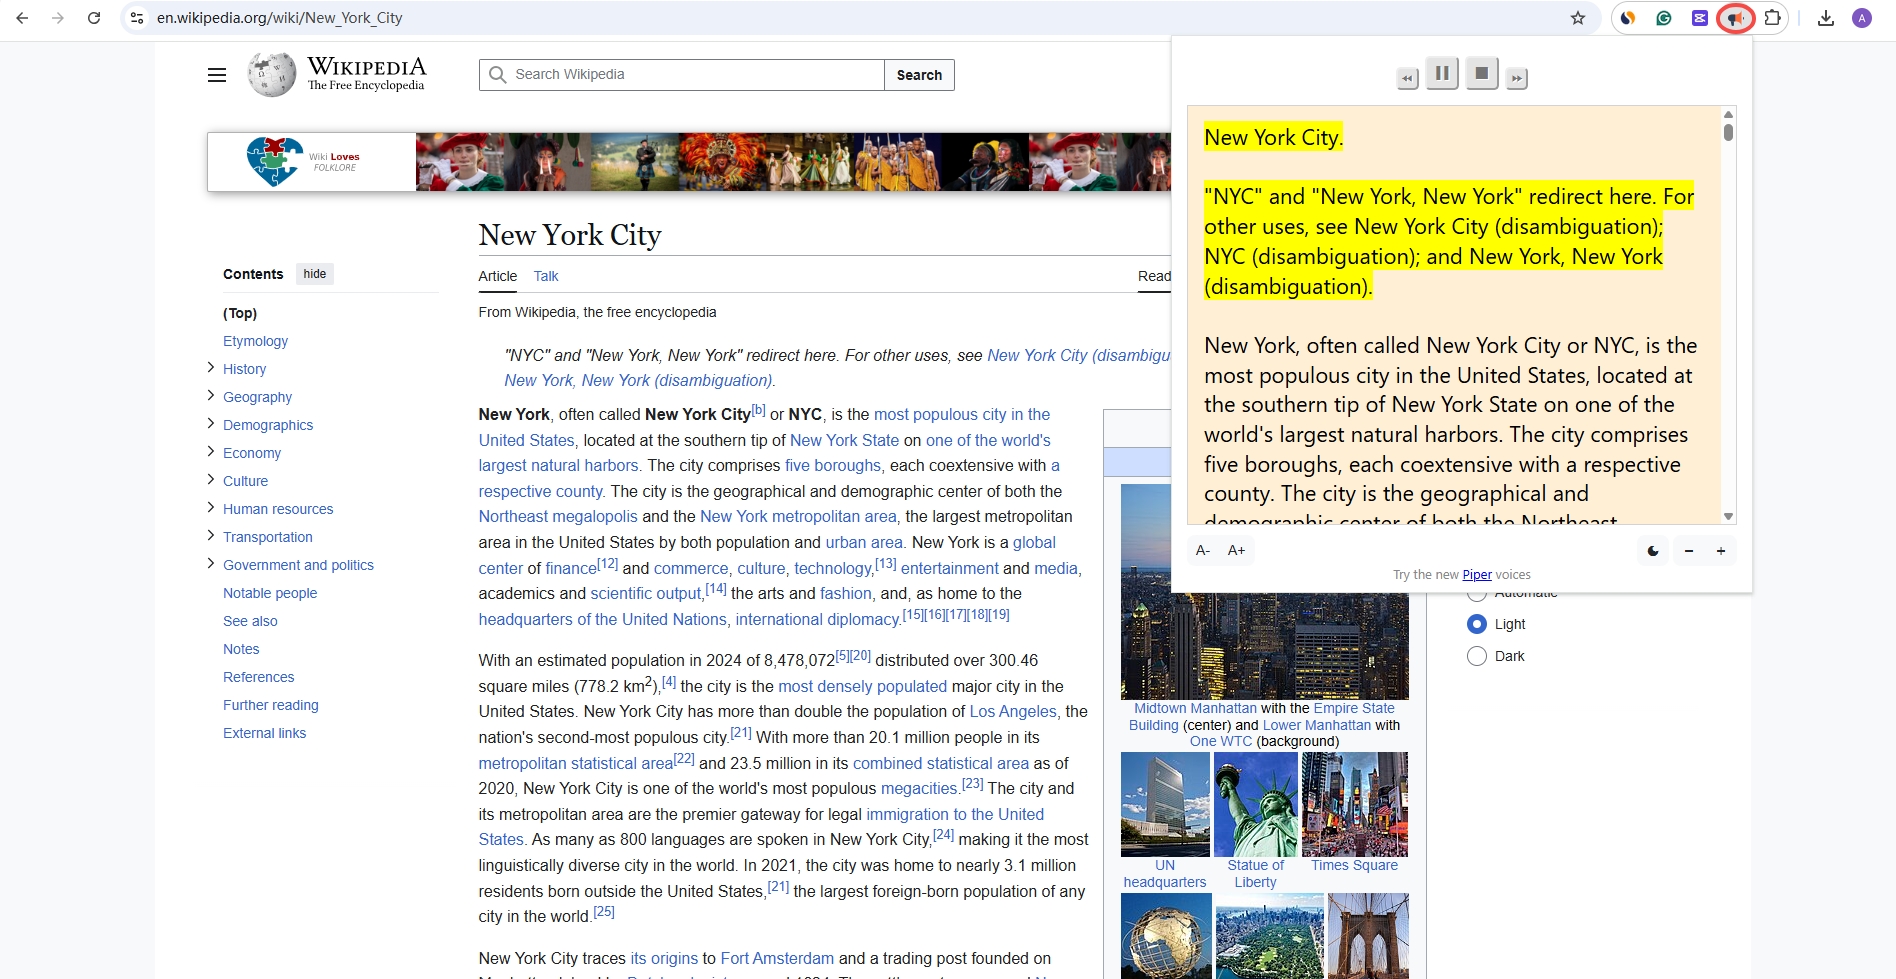1896x979 pixels.
Task: Expand the Culture section in contents
Action: (211, 480)
